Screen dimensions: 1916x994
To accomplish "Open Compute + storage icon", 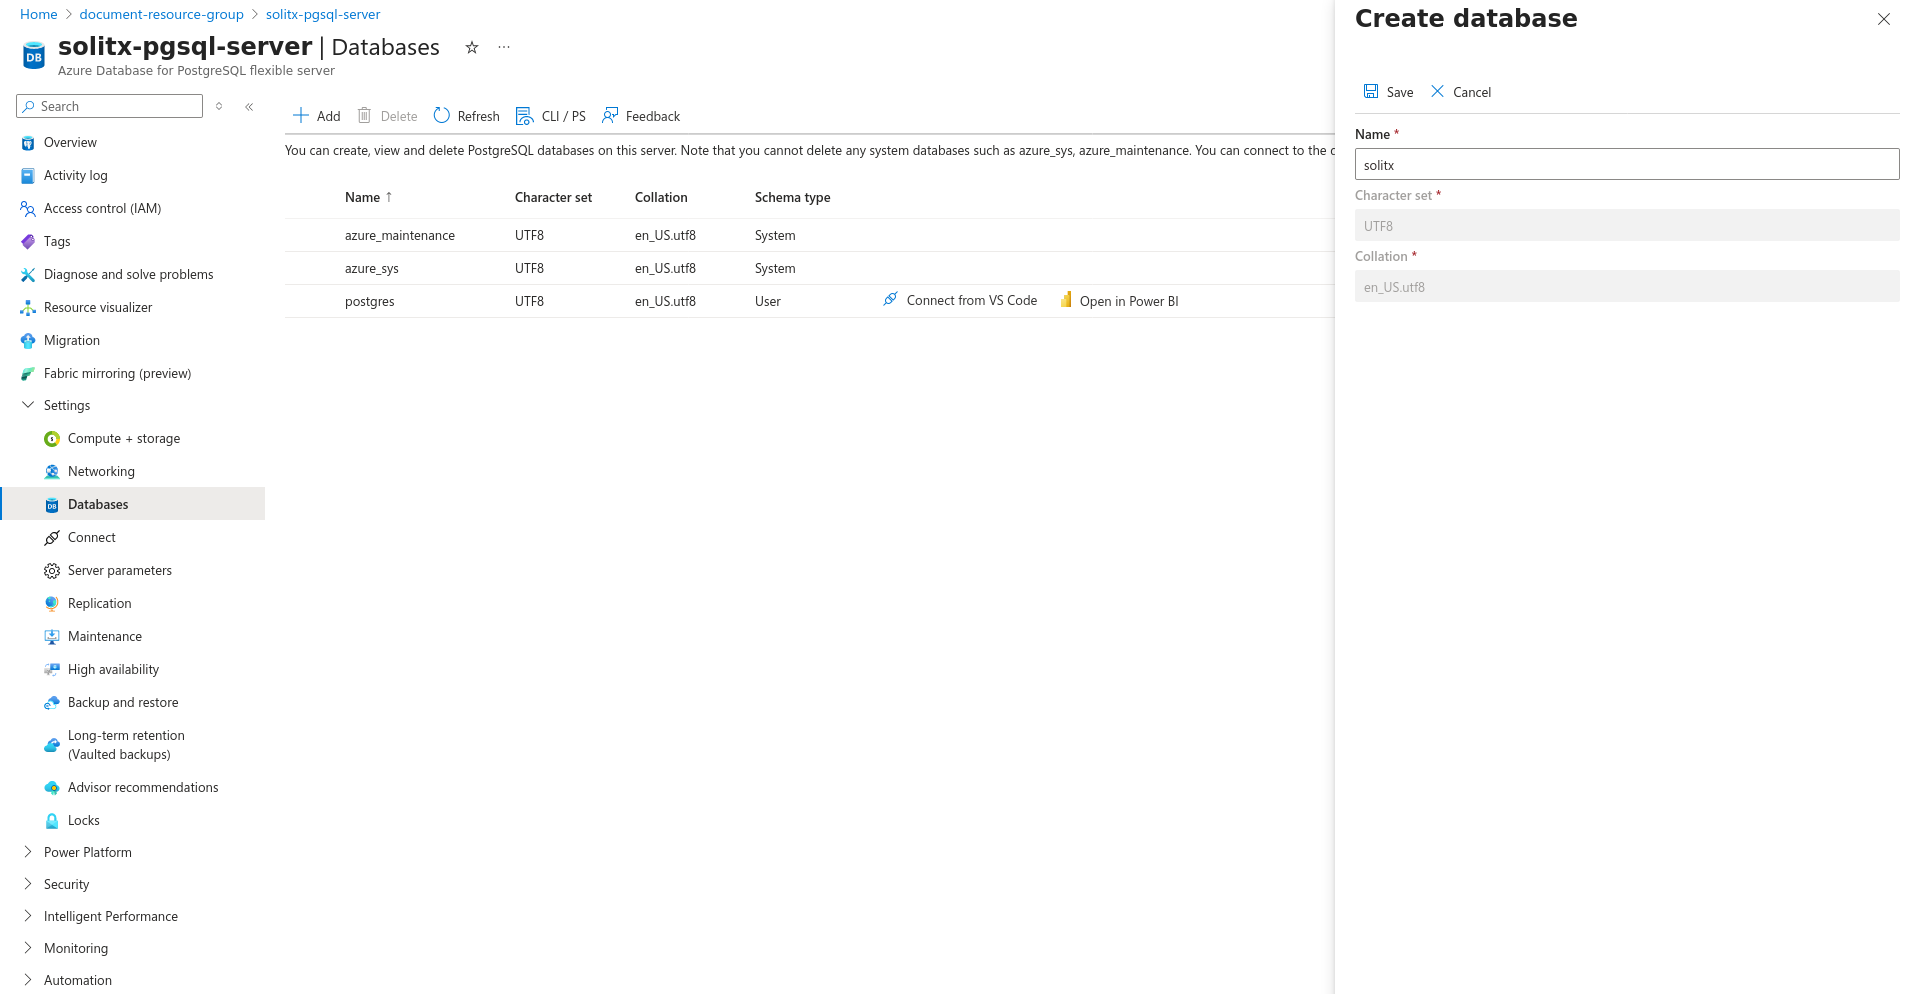I will (x=52, y=439).
